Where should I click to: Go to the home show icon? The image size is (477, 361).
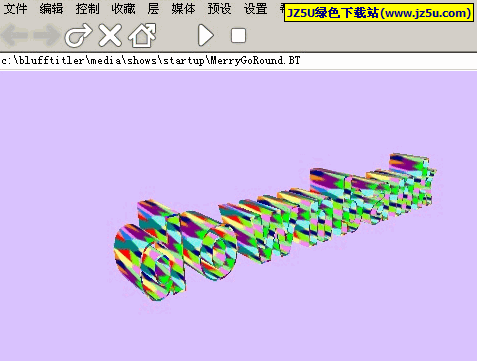click(x=143, y=35)
